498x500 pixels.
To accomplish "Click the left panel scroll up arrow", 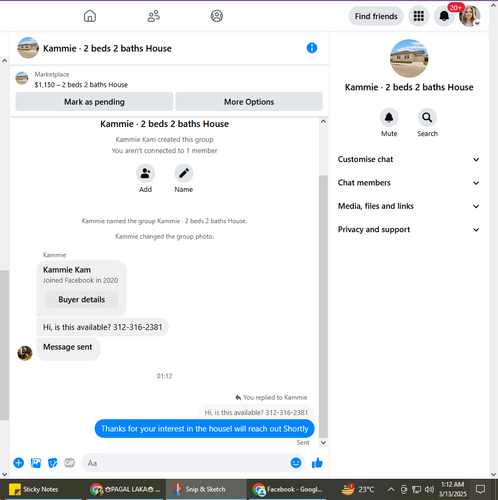I will 4,60.
